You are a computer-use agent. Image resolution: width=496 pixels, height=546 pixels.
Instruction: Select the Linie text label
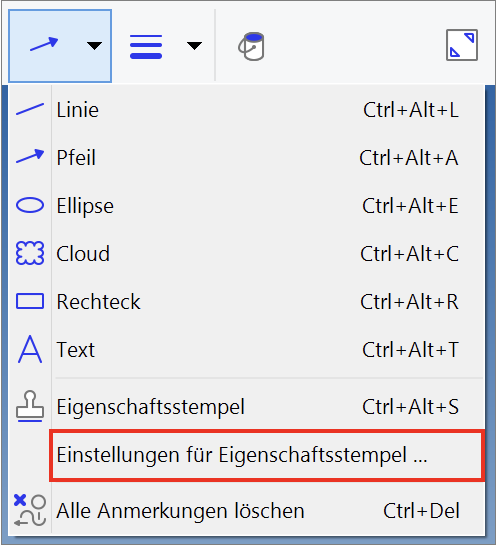[78, 110]
